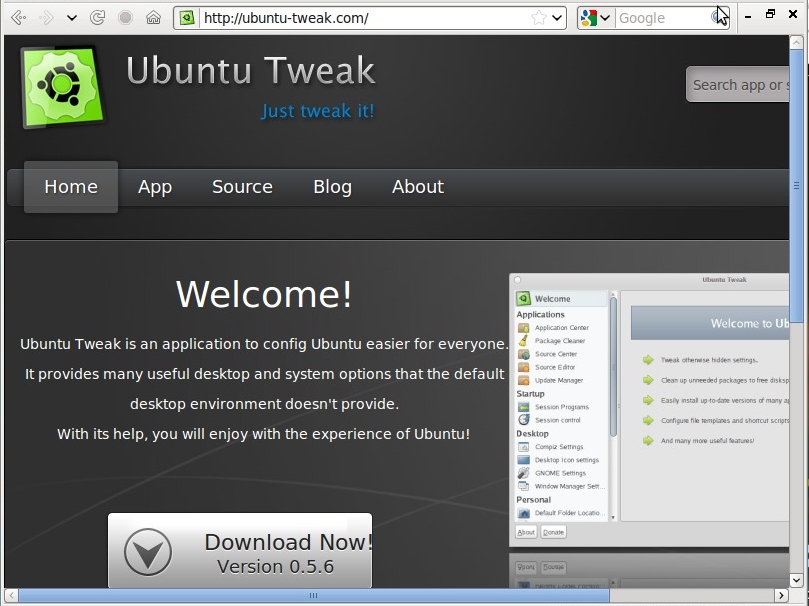This screenshot has width=809, height=606.
Task: Click the scroll down arrow of the page
Action: point(796,580)
